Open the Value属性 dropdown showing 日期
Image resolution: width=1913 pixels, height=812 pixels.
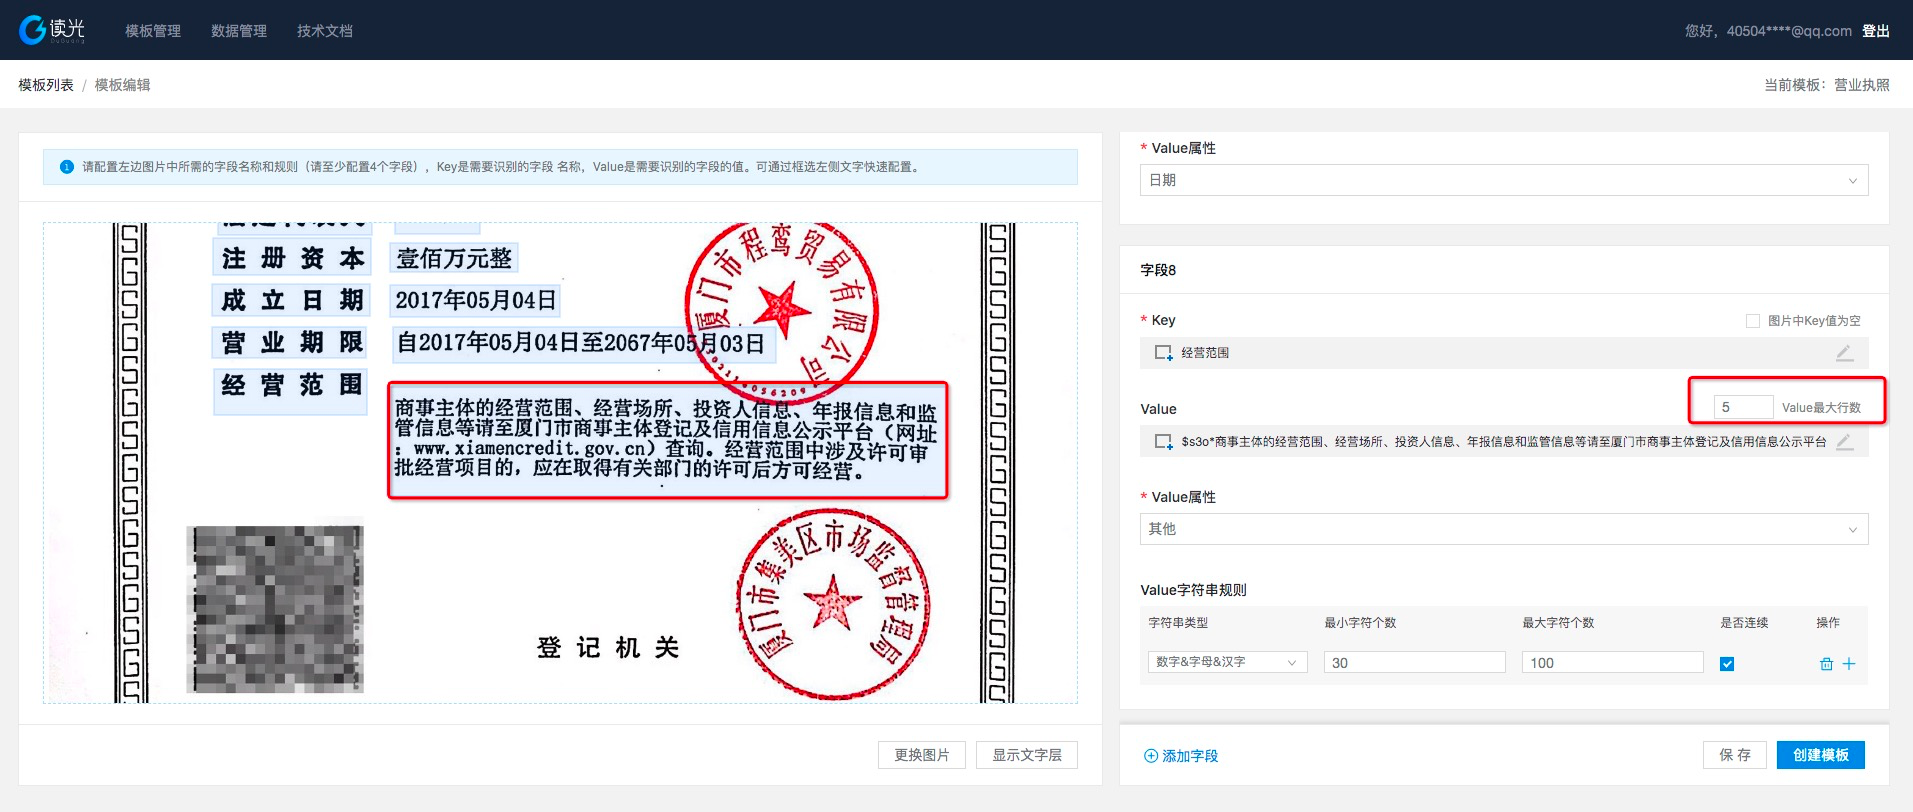coord(1504,180)
